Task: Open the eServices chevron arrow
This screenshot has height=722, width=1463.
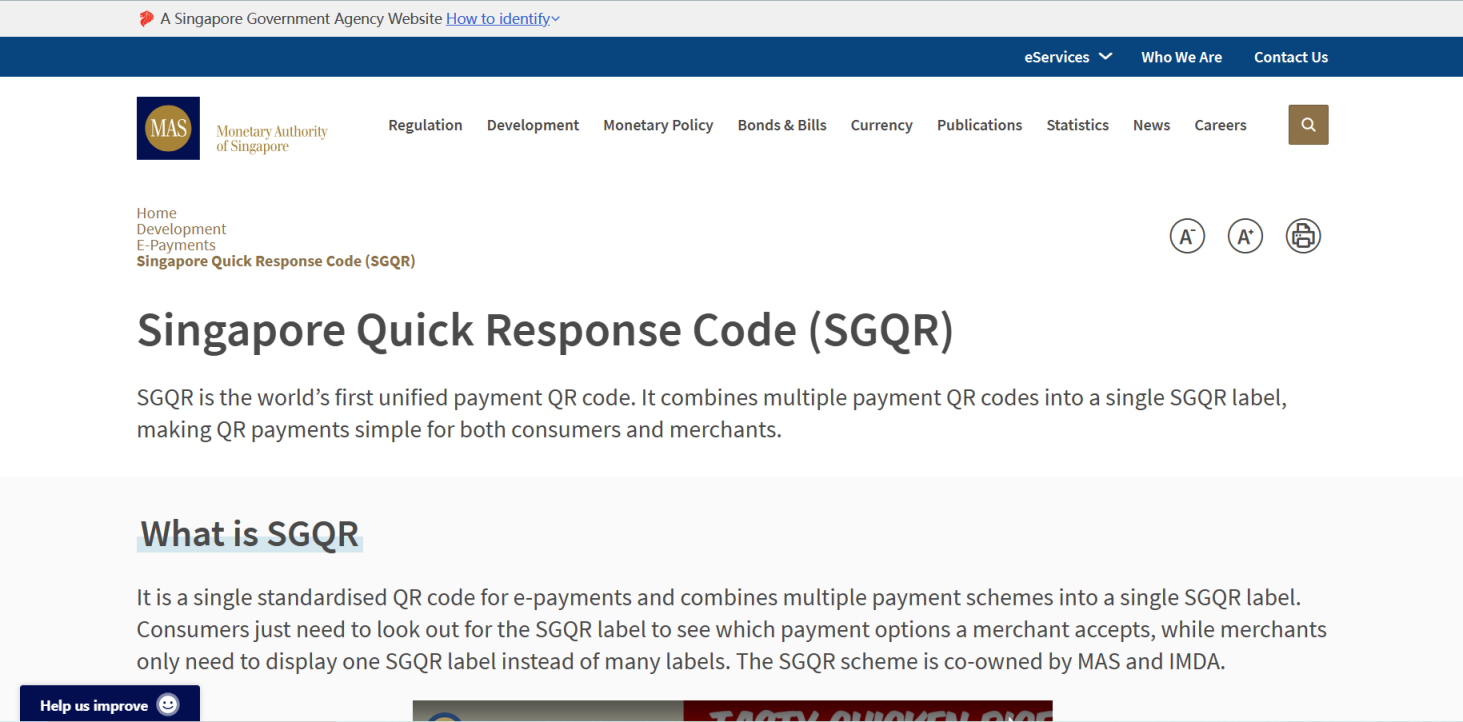Action: (x=1107, y=57)
